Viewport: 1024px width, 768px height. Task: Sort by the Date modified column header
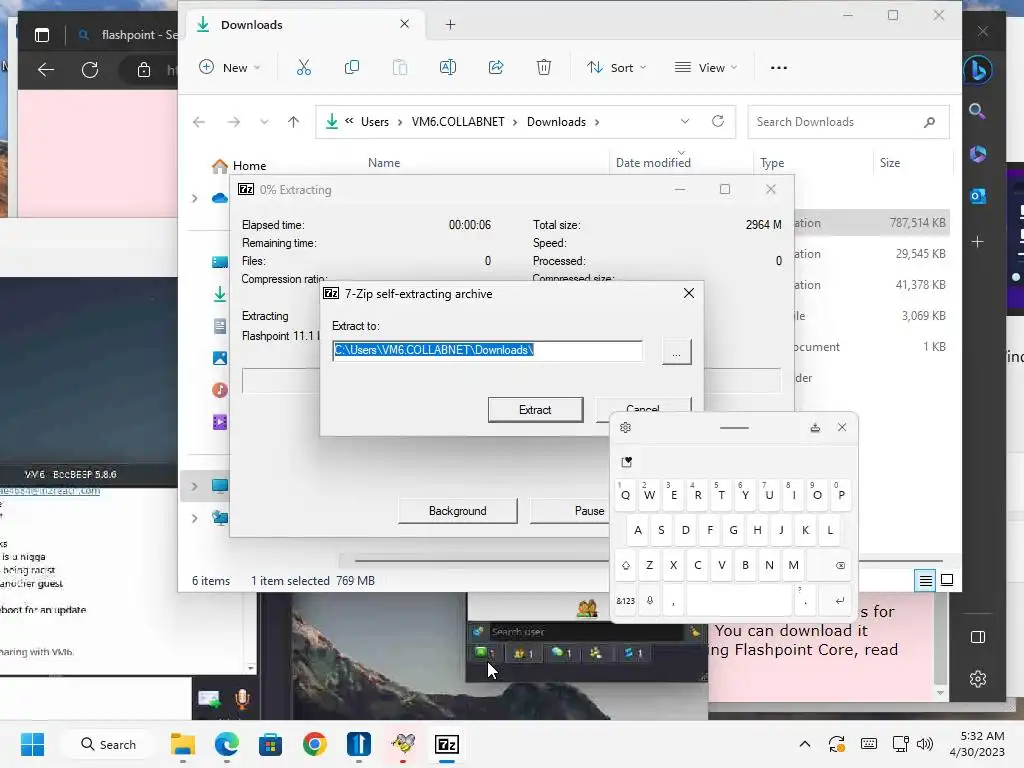(653, 163)
